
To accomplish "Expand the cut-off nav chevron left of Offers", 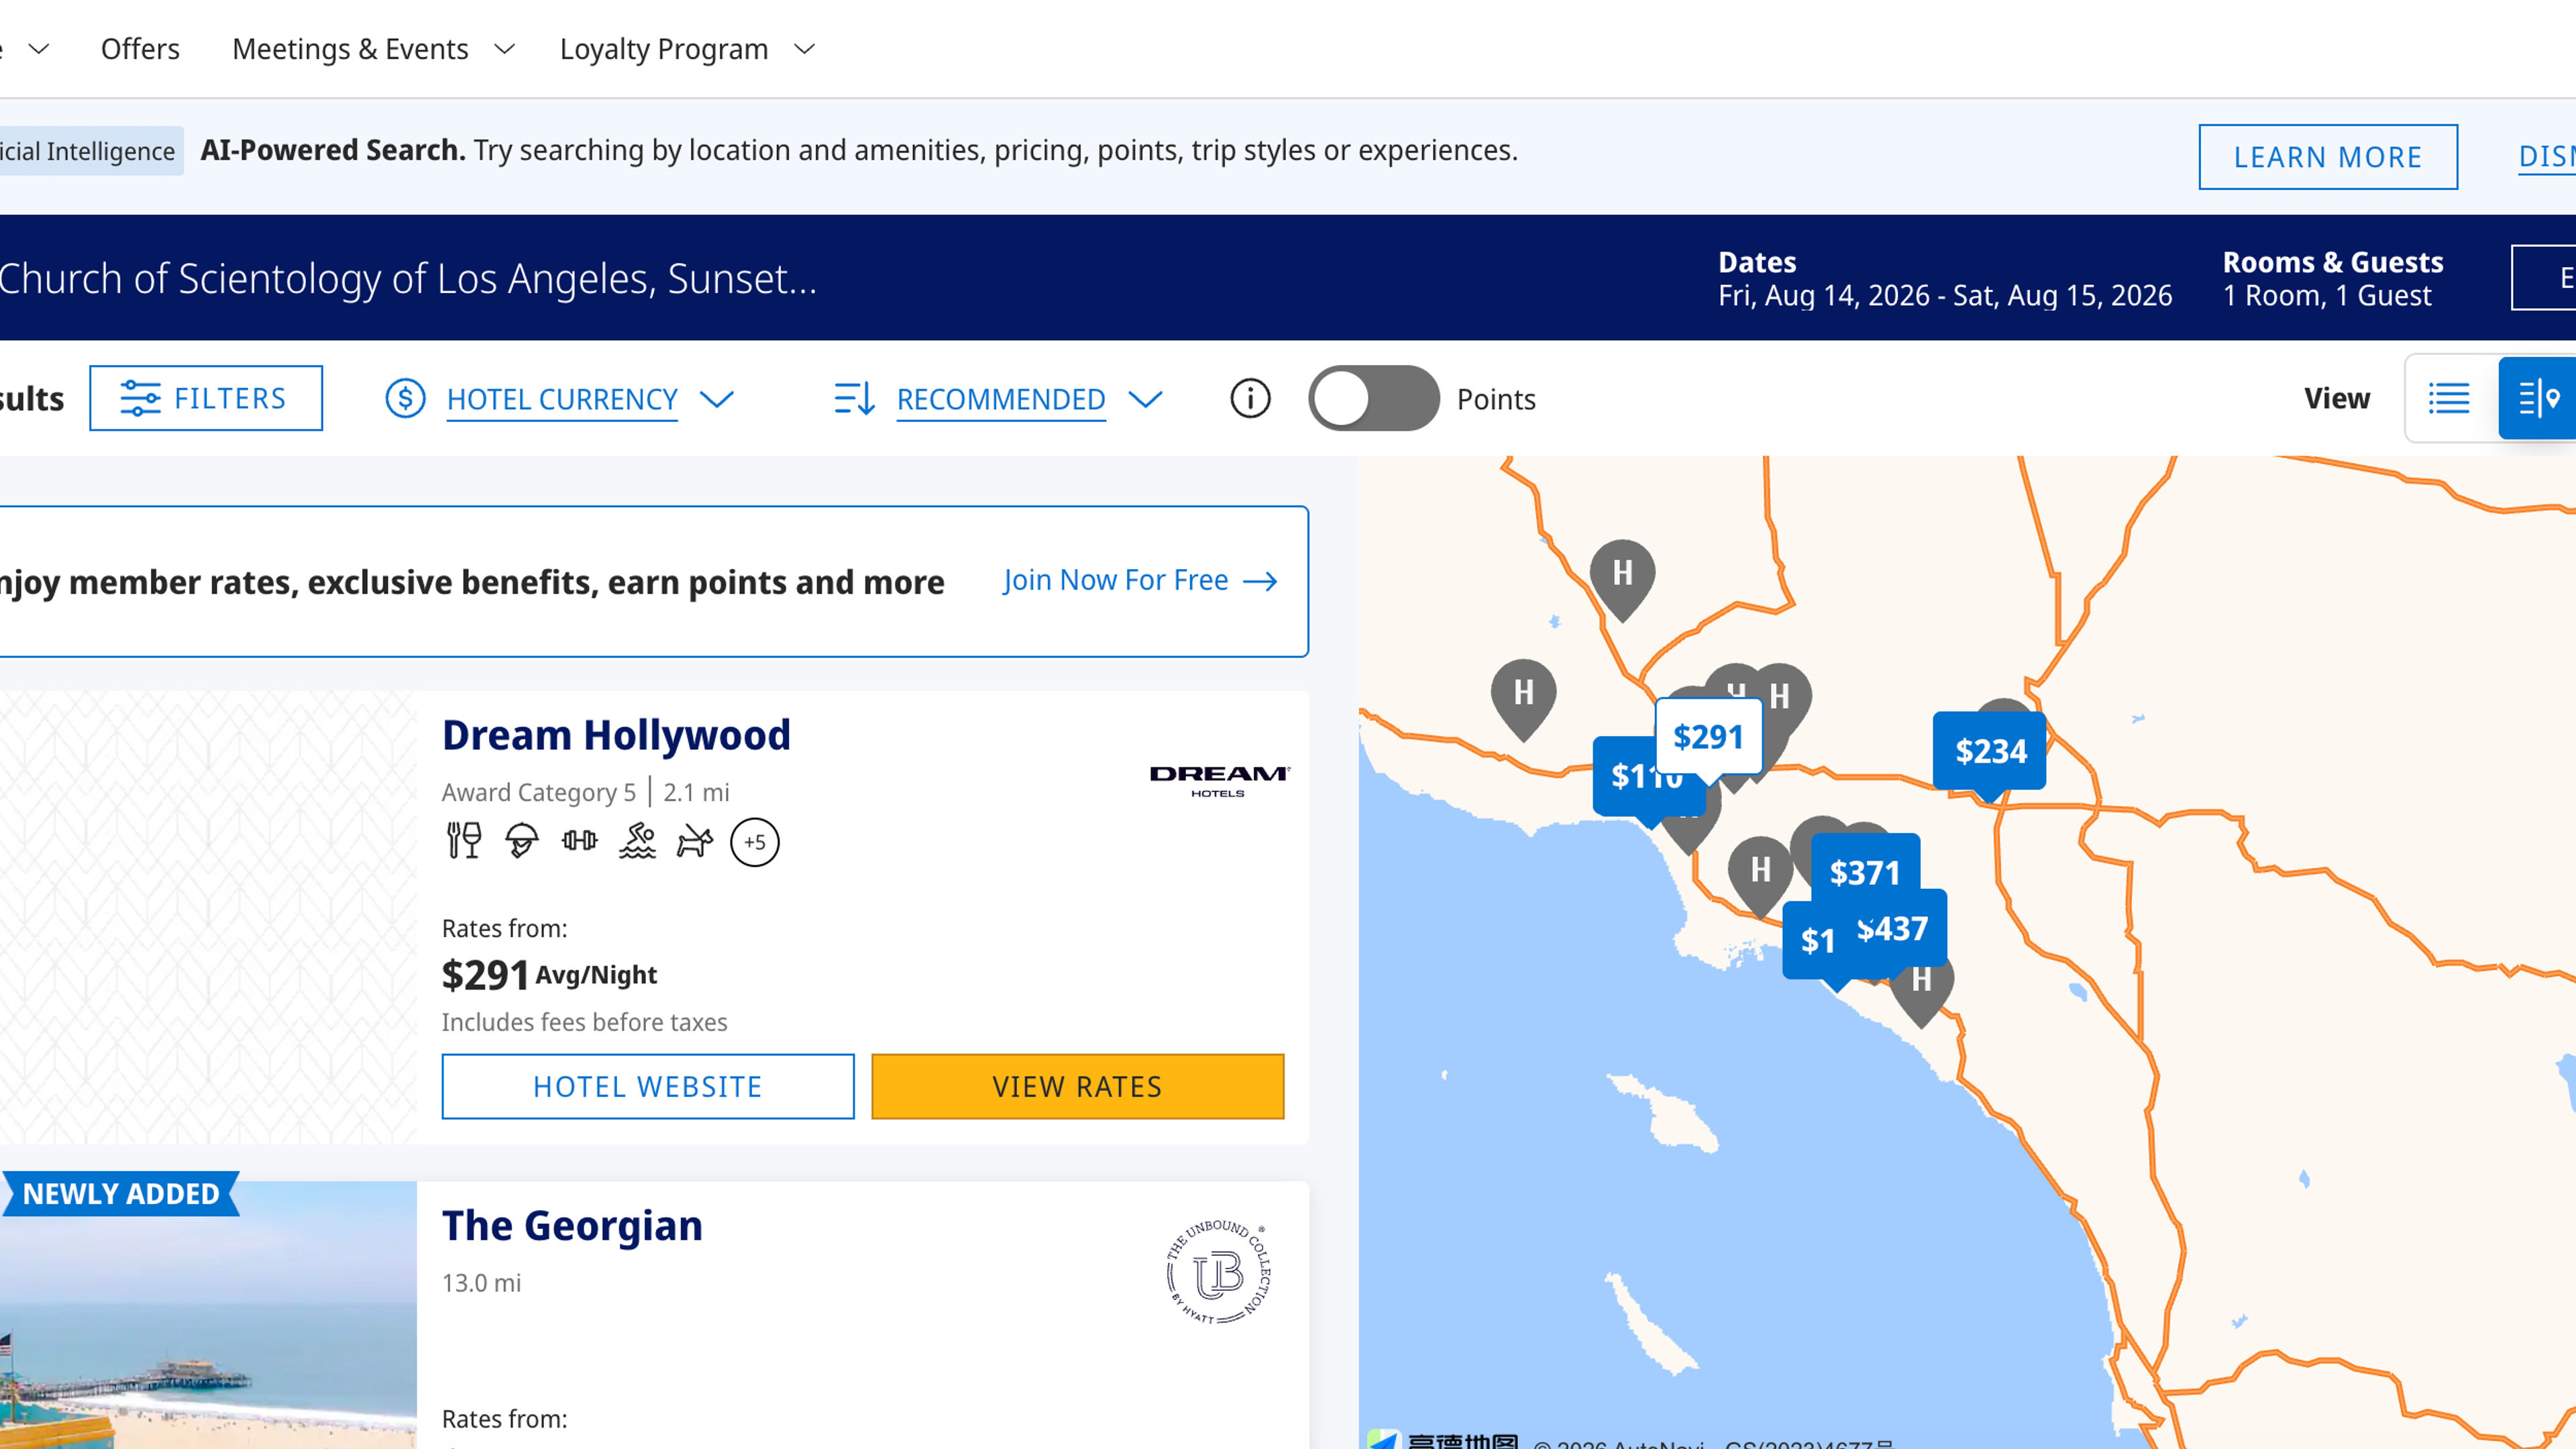I will pos(38,49).
